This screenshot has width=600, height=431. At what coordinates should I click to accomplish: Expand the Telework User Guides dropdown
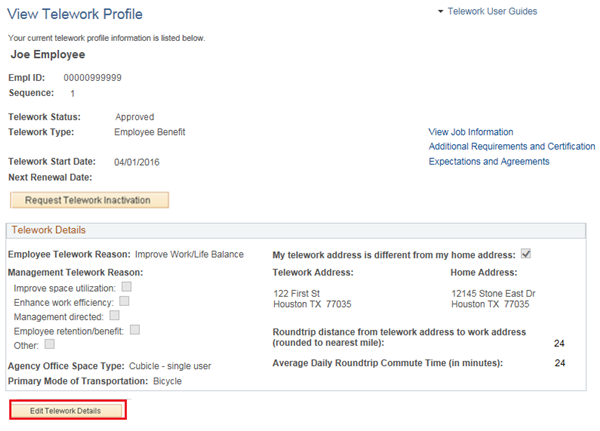click(x=486, y=11)
